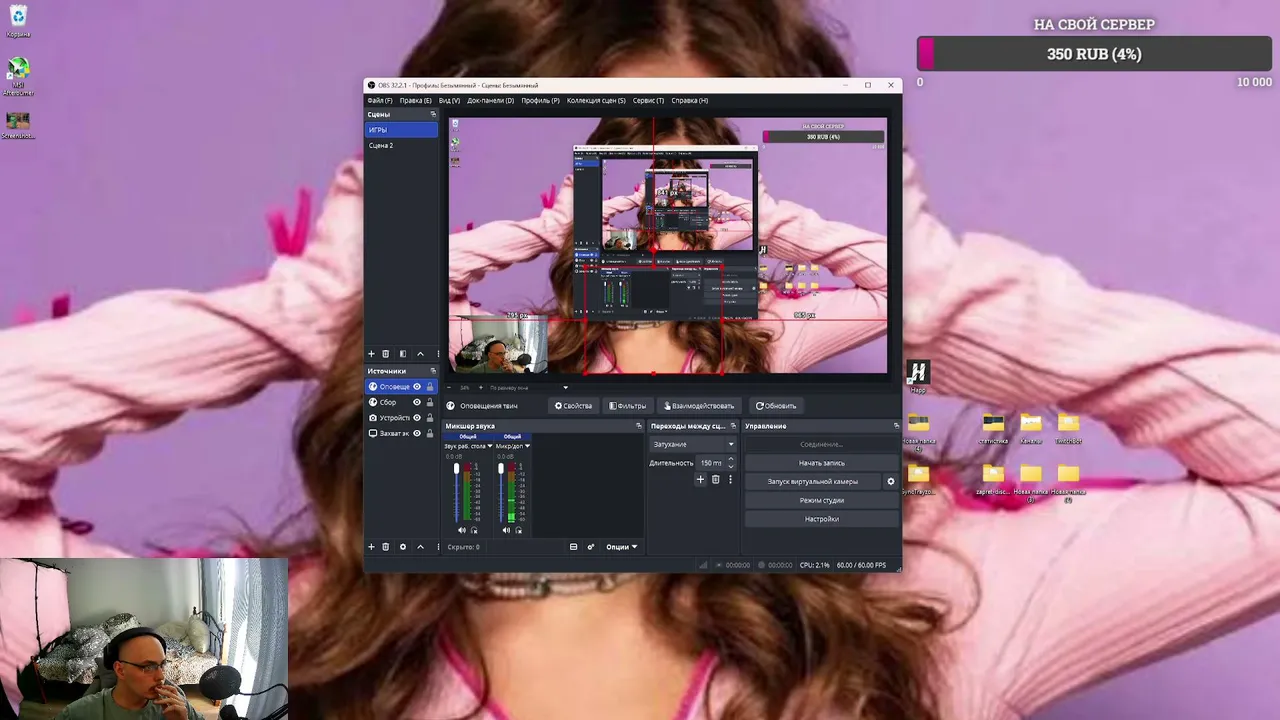
Task: Hide the Устройств source with eye icon
Action: pyautogui.click(x=417, y=418)
